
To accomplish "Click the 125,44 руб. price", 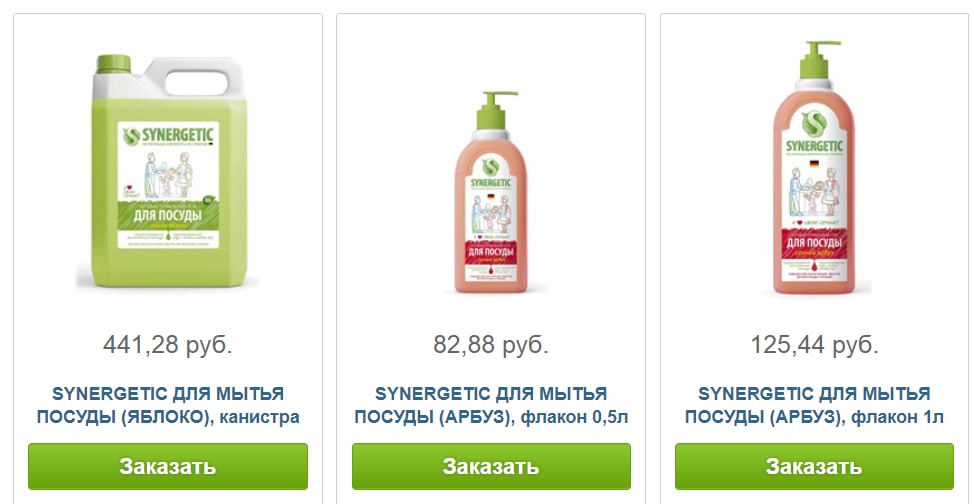I will pyautogui.click(x=814, y=344).
